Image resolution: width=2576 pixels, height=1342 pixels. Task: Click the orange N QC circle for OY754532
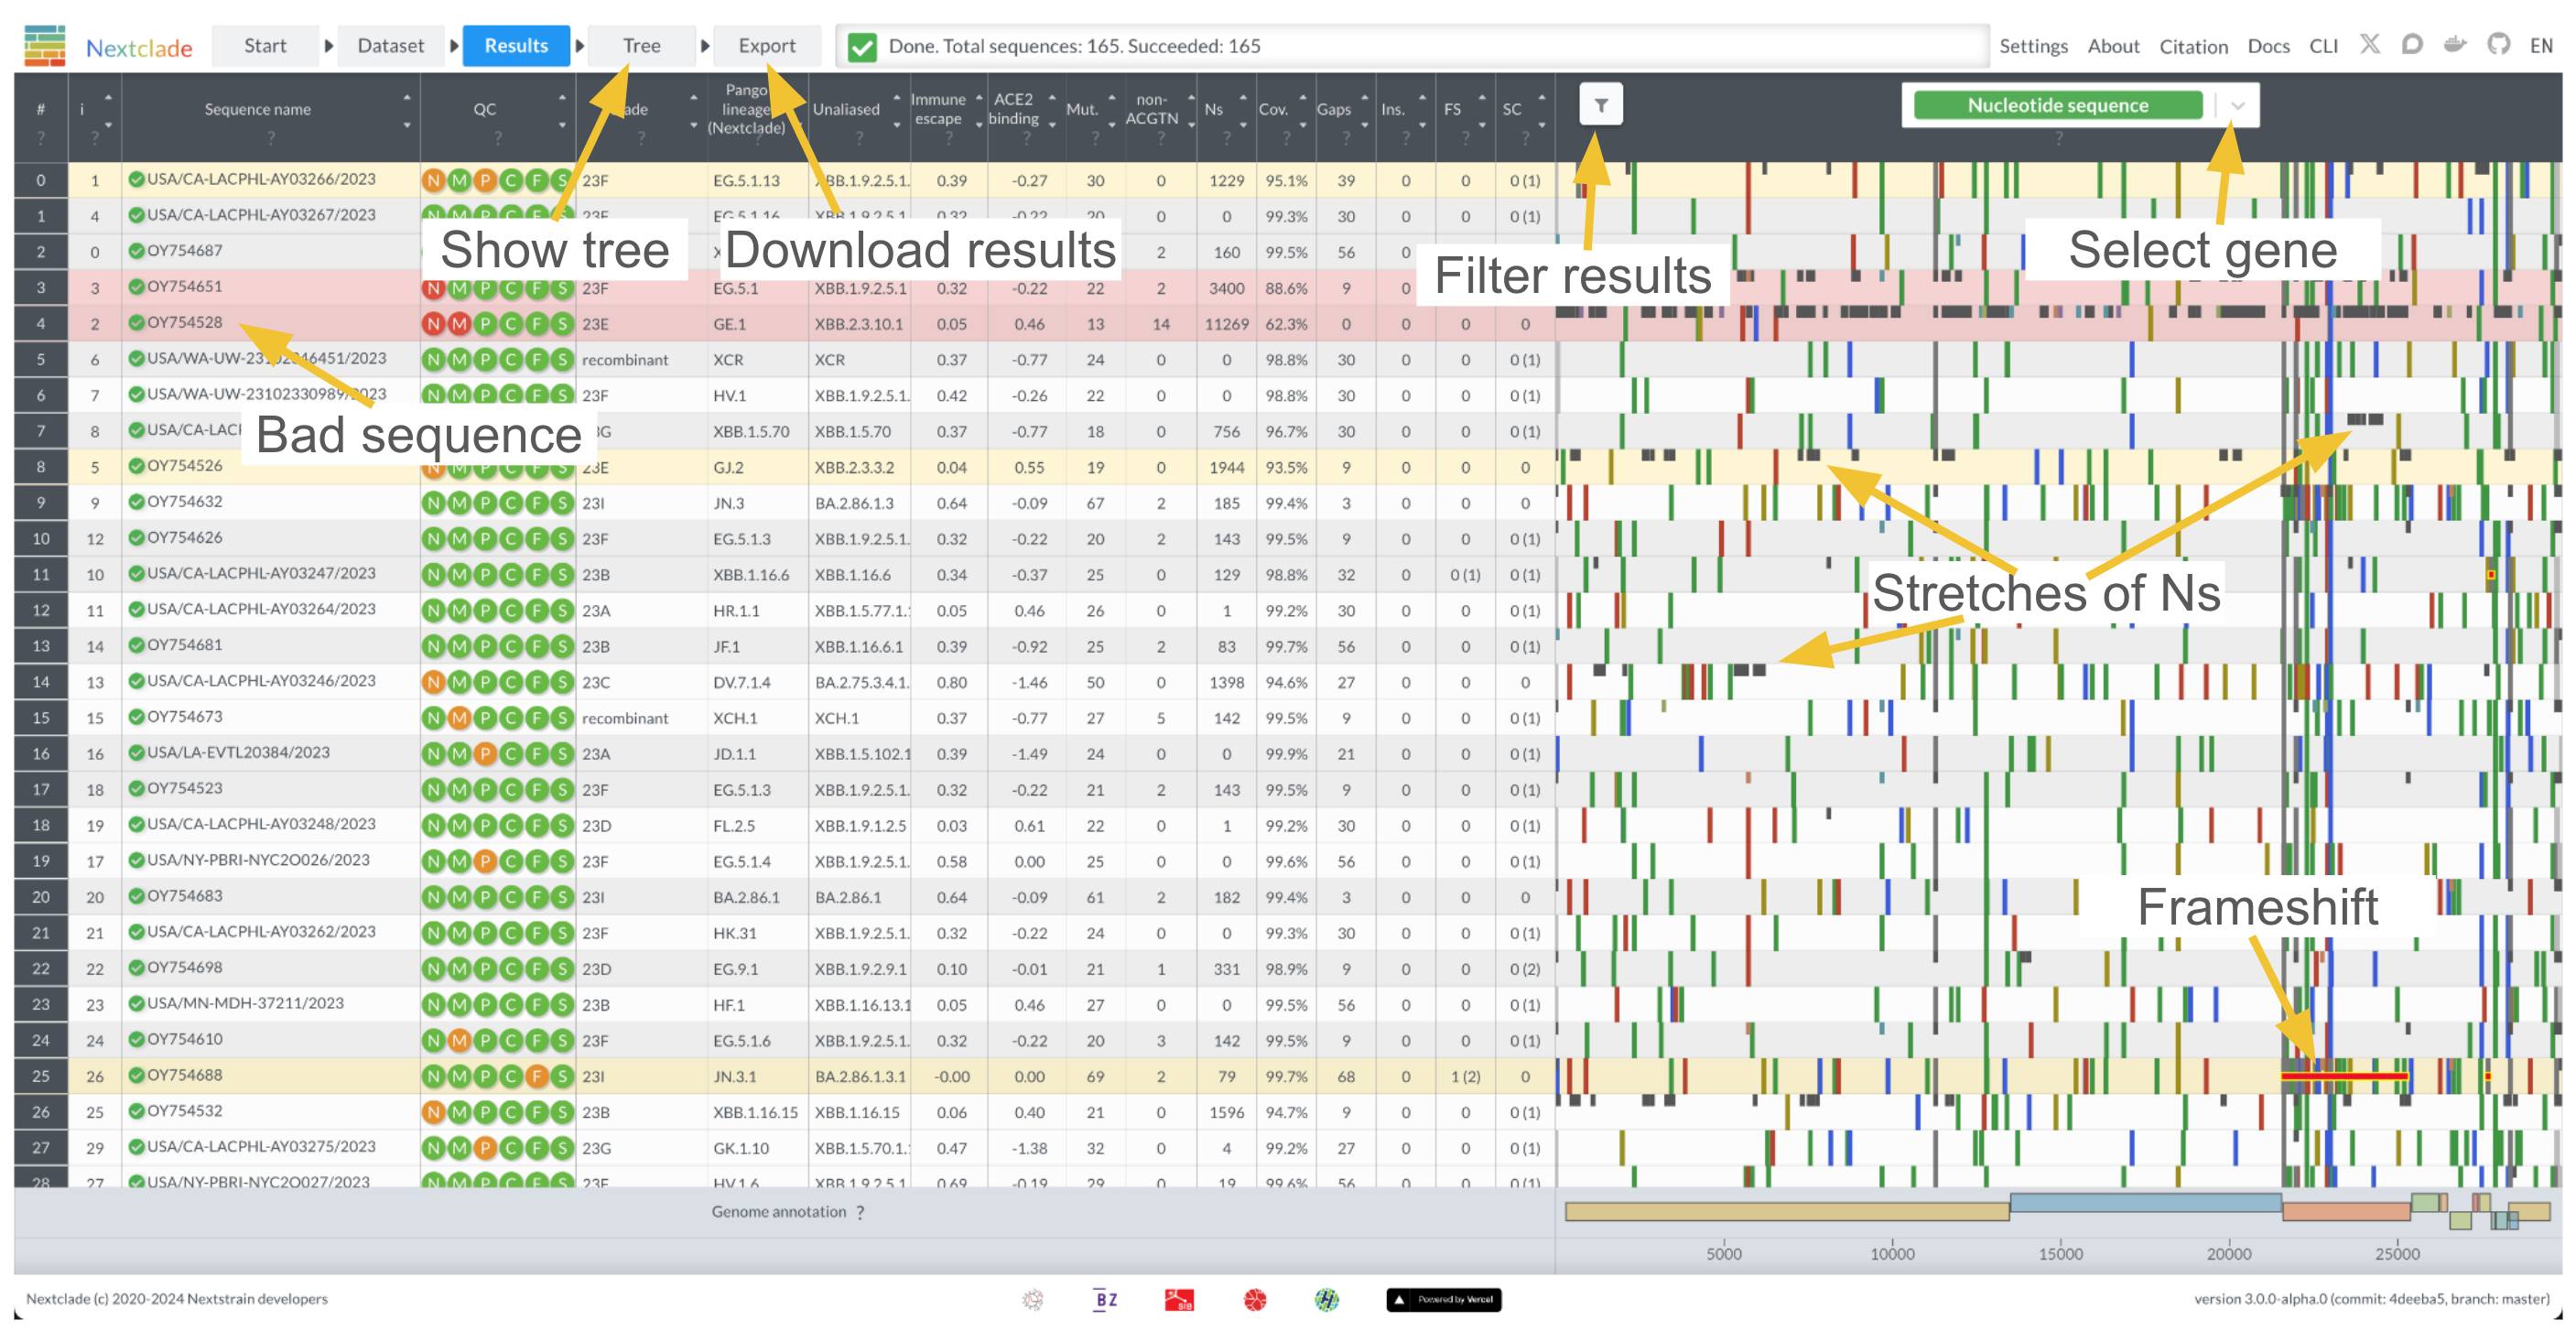[x=433, y=1113]
